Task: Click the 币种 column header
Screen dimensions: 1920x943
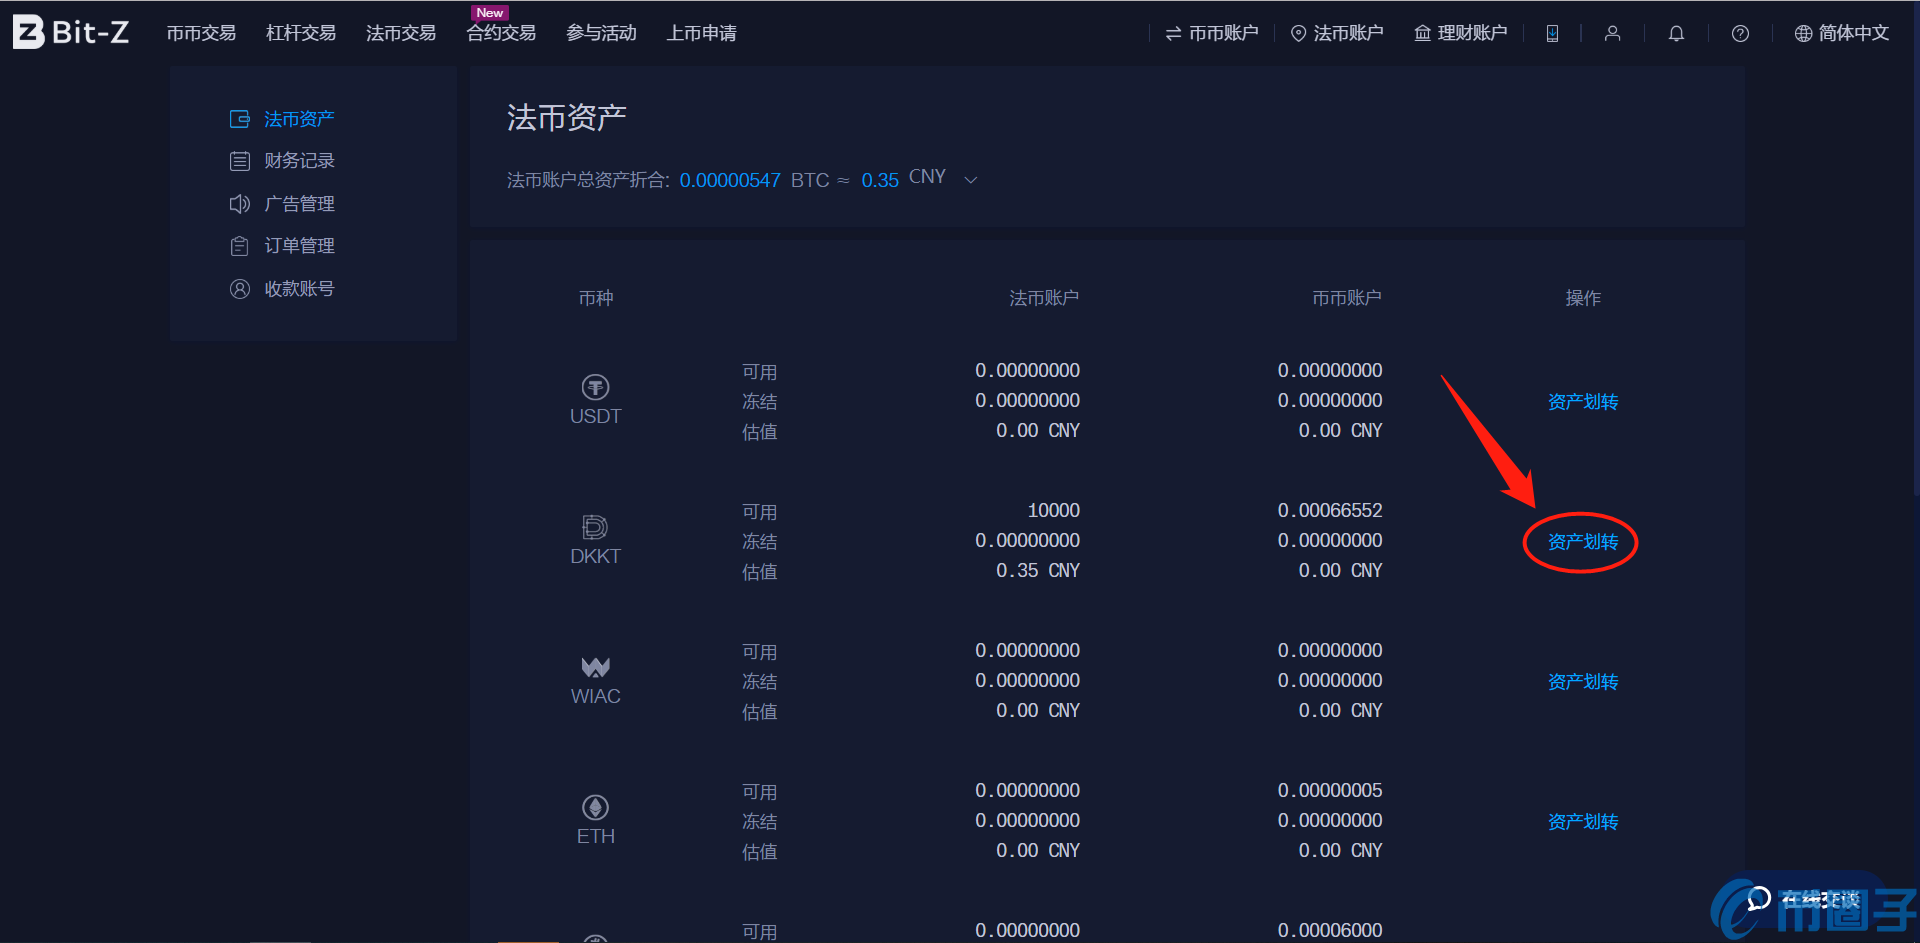Action: (x=596, y=298)
